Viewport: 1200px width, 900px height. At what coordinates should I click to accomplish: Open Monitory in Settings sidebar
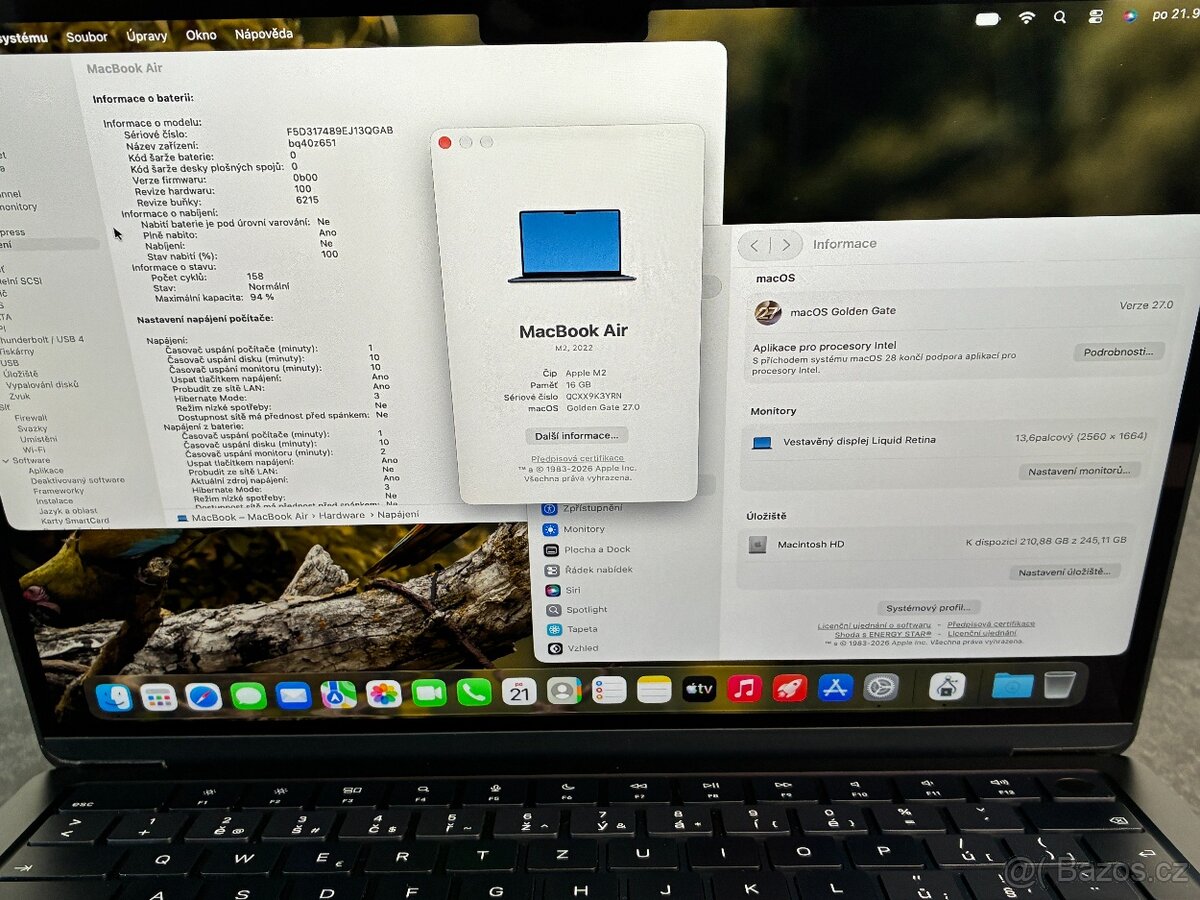pos(584,529)
